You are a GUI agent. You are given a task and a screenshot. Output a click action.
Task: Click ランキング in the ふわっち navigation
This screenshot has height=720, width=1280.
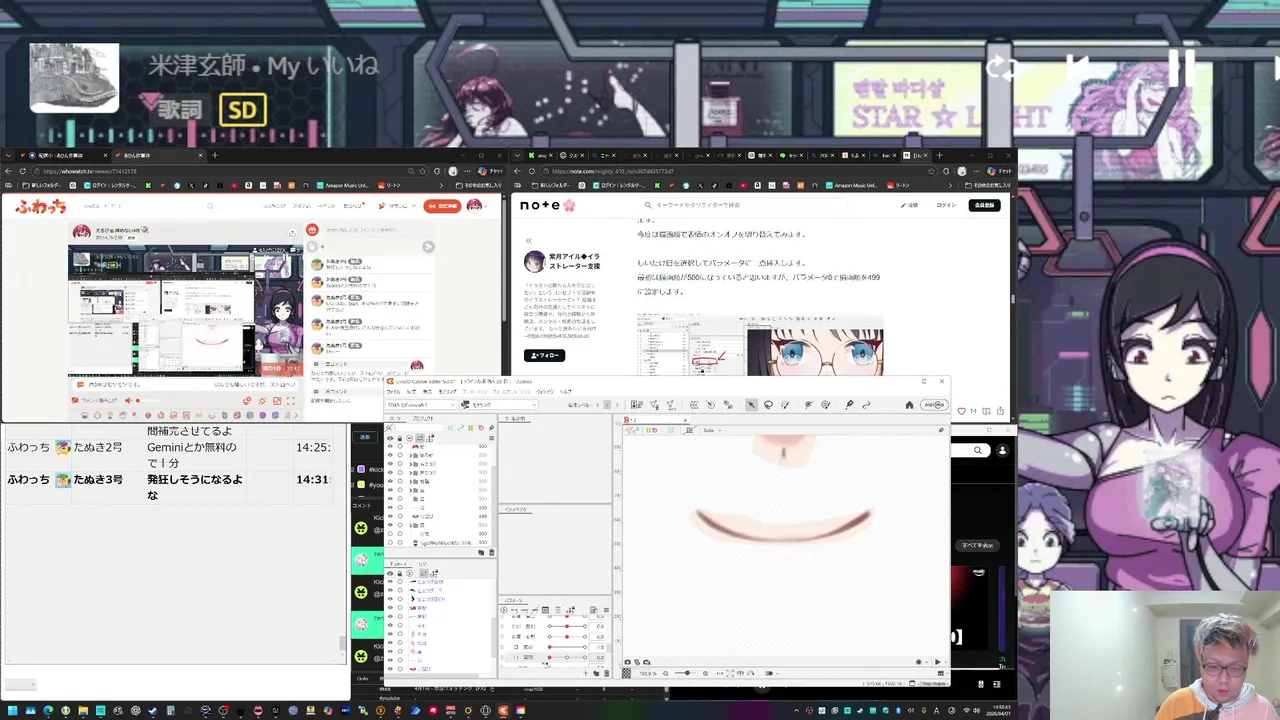click(274, 205)
